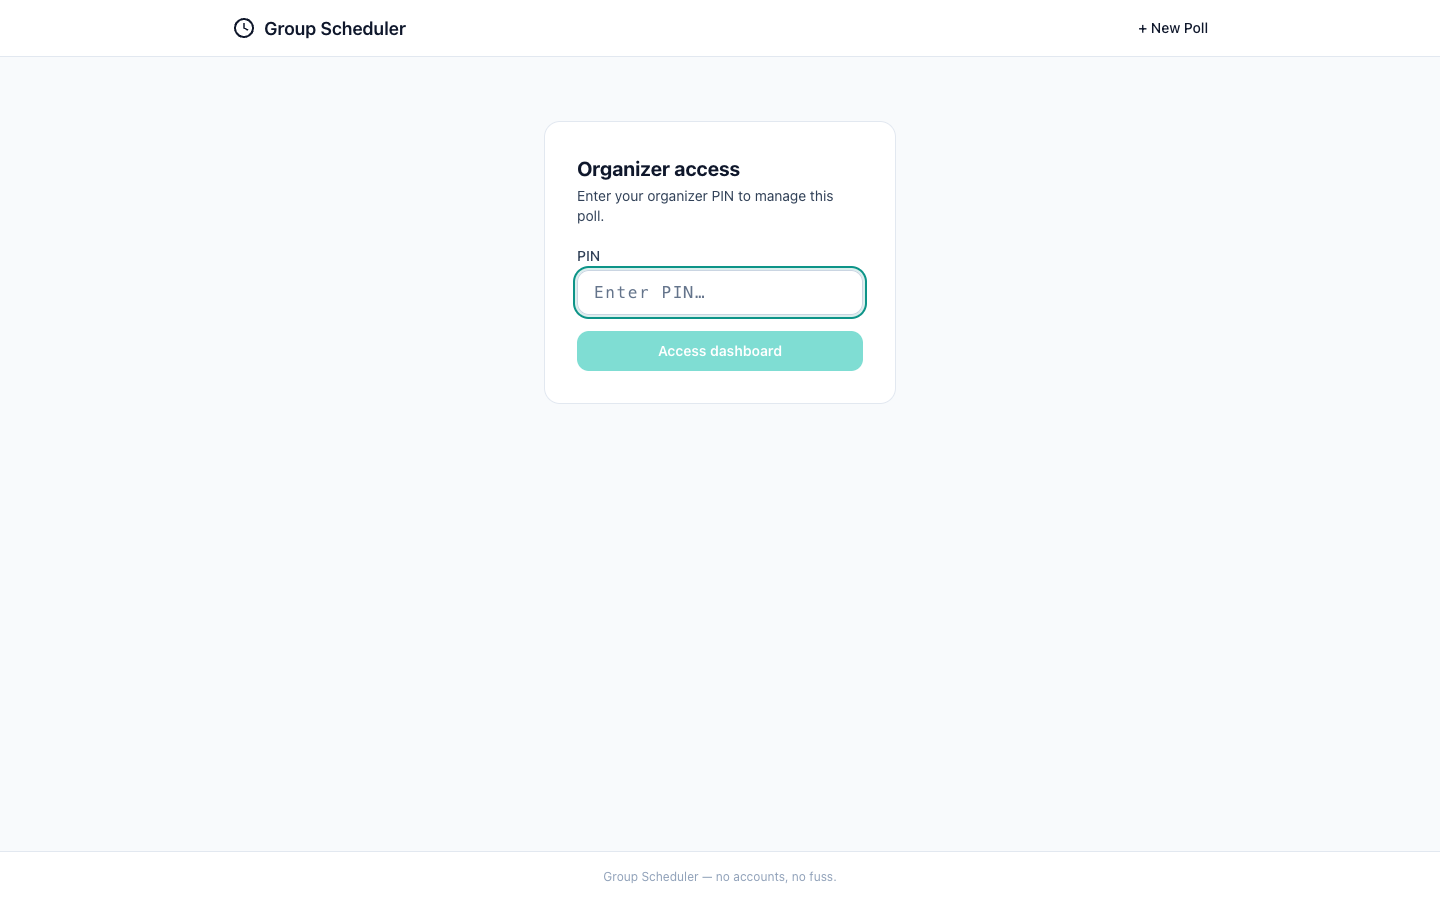1440x900 pixels.
Task: Click the word 'Organizer' in the card heading
Action: [x=619, y=169]
